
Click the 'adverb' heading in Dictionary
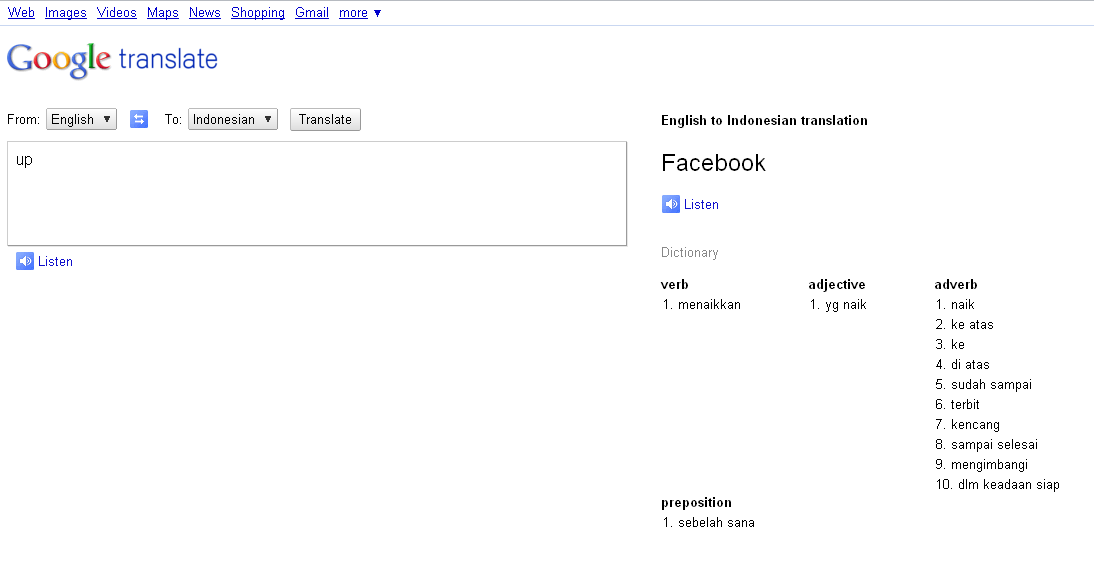(x=956, y=285)
